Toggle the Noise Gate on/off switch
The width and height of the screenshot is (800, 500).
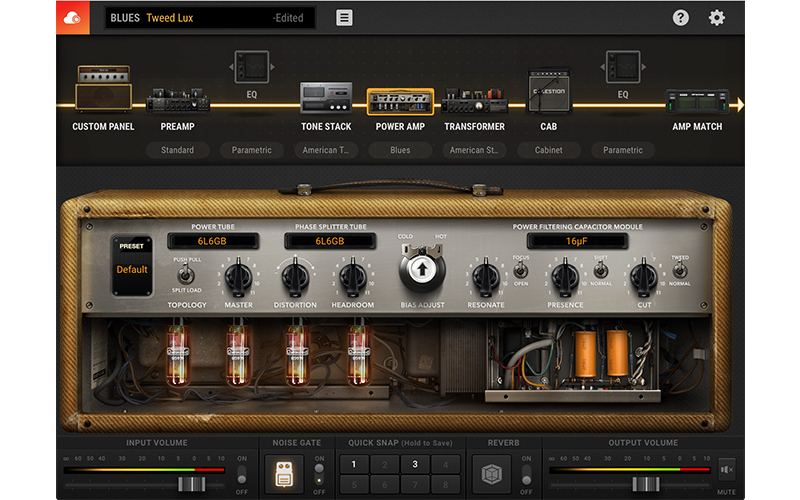click(x=319, y=474)
